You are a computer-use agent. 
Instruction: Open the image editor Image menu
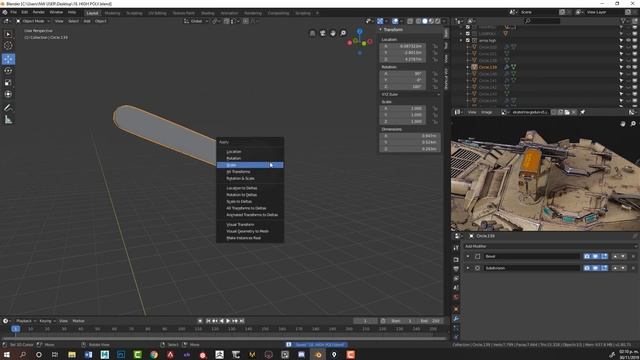click(486, 112)
